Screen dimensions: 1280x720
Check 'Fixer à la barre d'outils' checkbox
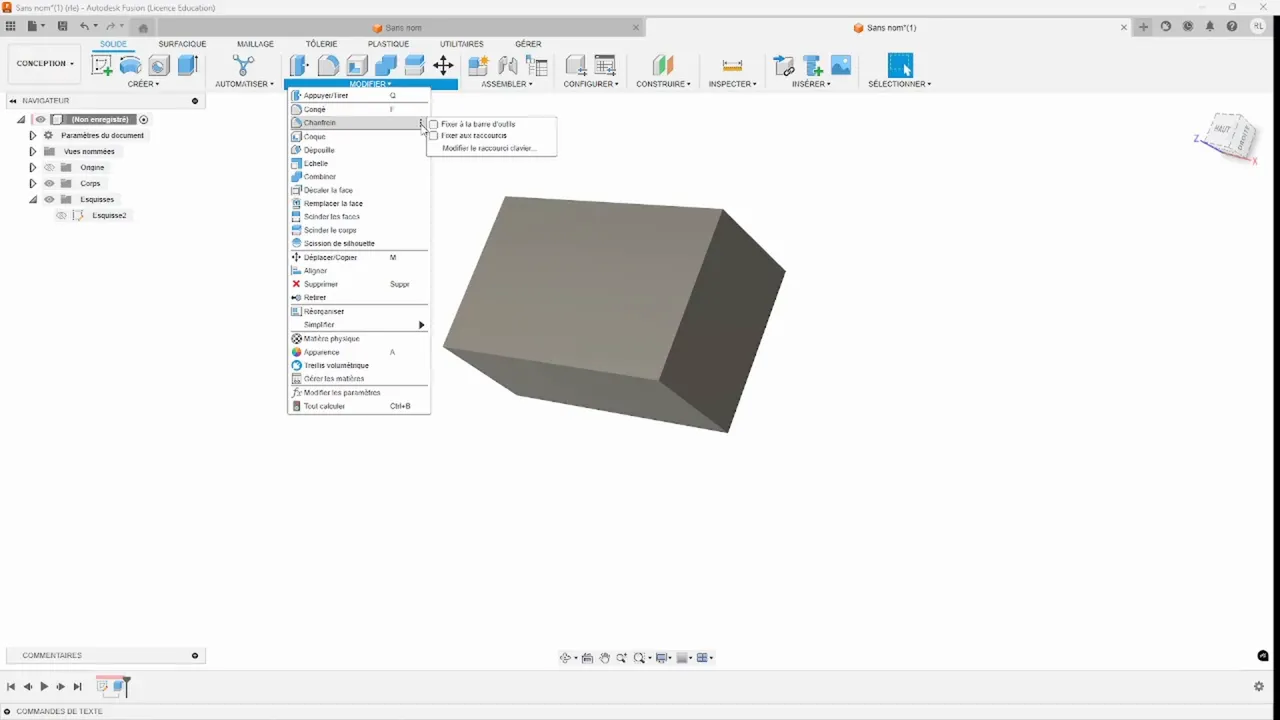coord(434,124)
